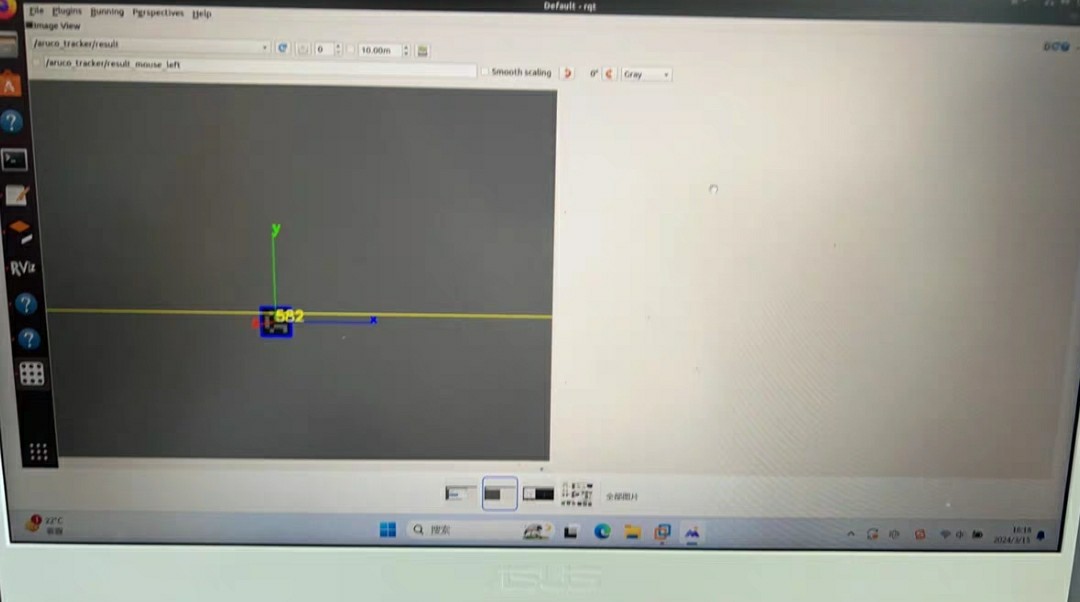Screen dimensions: 1080x602
Task: Open the text editor dock icon
Action: click(x=17, y=196)
